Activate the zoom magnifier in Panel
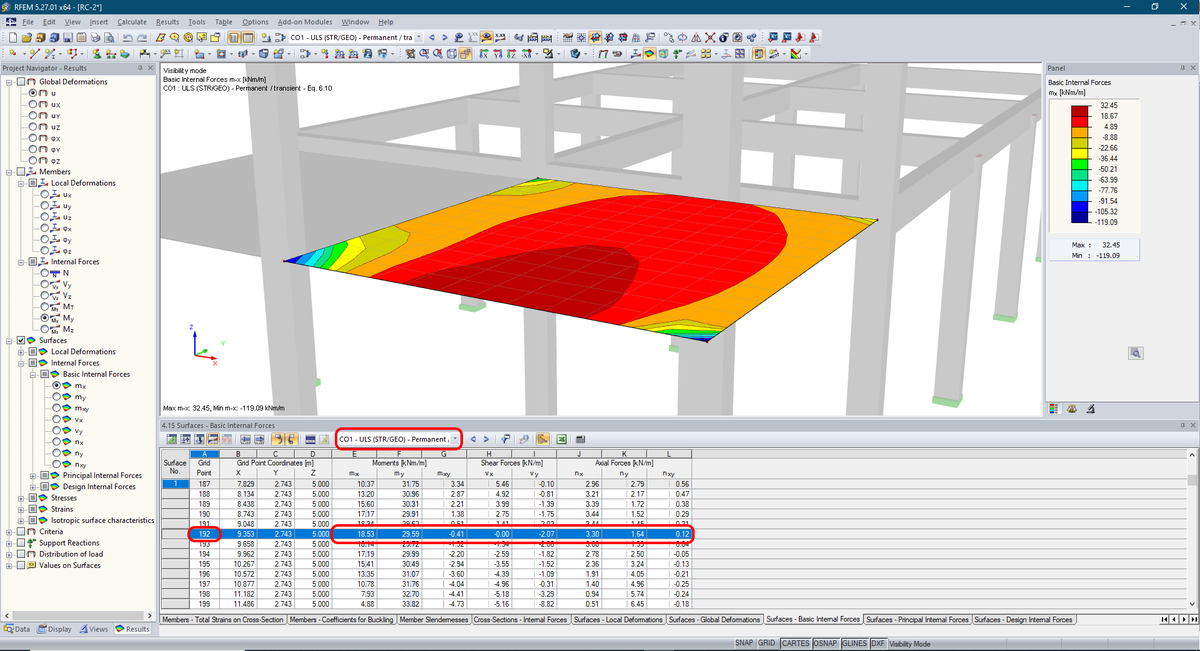This screenshot has height=651, width=1200. [1136, 353]
